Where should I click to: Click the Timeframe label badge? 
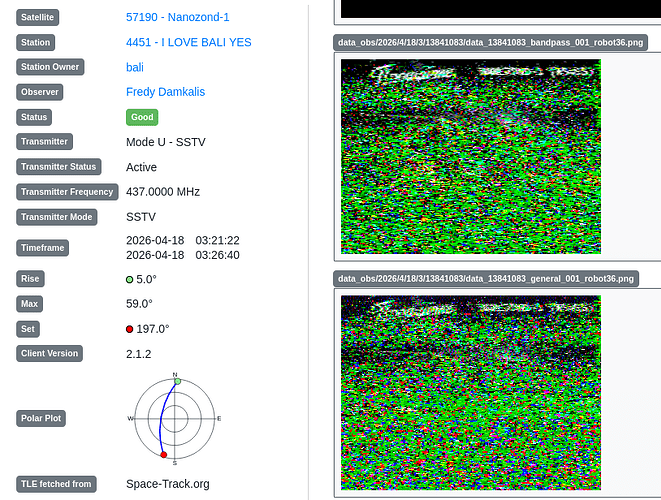point(42,248)
